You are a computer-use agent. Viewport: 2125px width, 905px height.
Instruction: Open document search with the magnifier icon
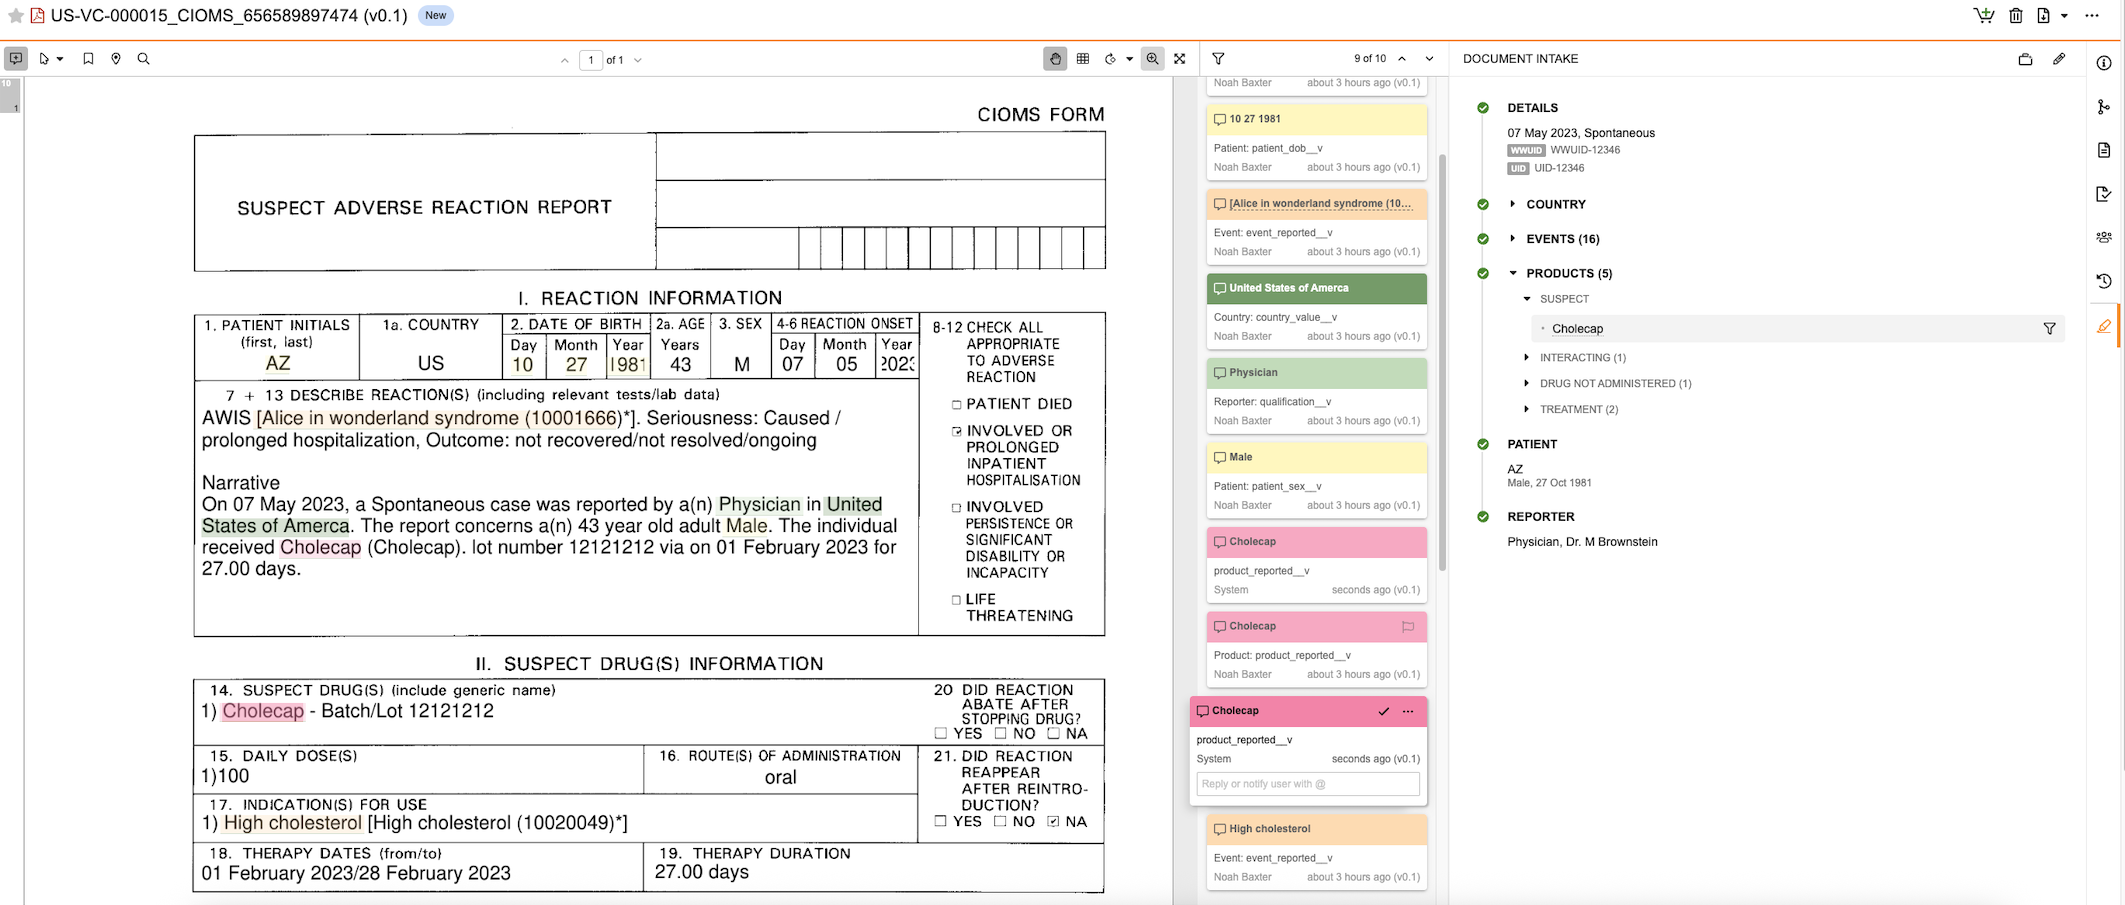[144, 59]
